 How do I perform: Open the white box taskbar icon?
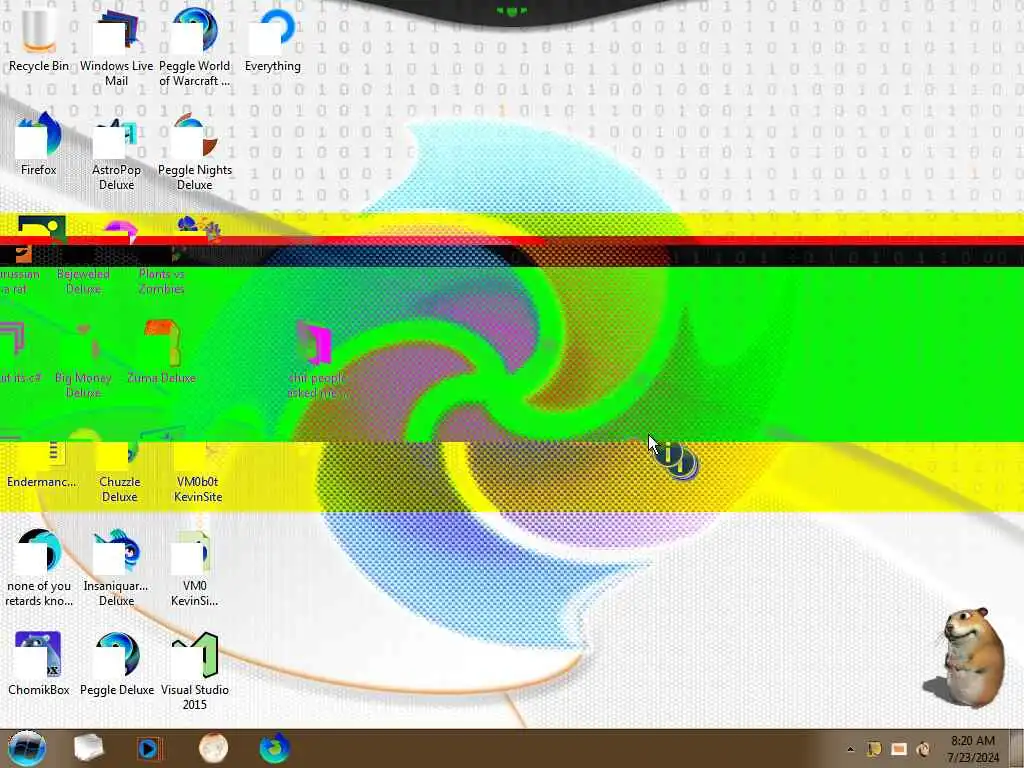88,748
